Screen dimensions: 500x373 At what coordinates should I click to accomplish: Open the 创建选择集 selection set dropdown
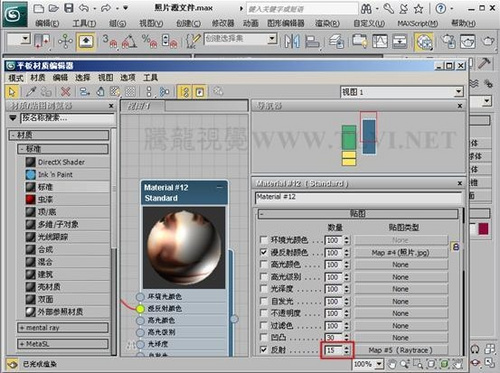pyautogui.click(x=272, y=39)
